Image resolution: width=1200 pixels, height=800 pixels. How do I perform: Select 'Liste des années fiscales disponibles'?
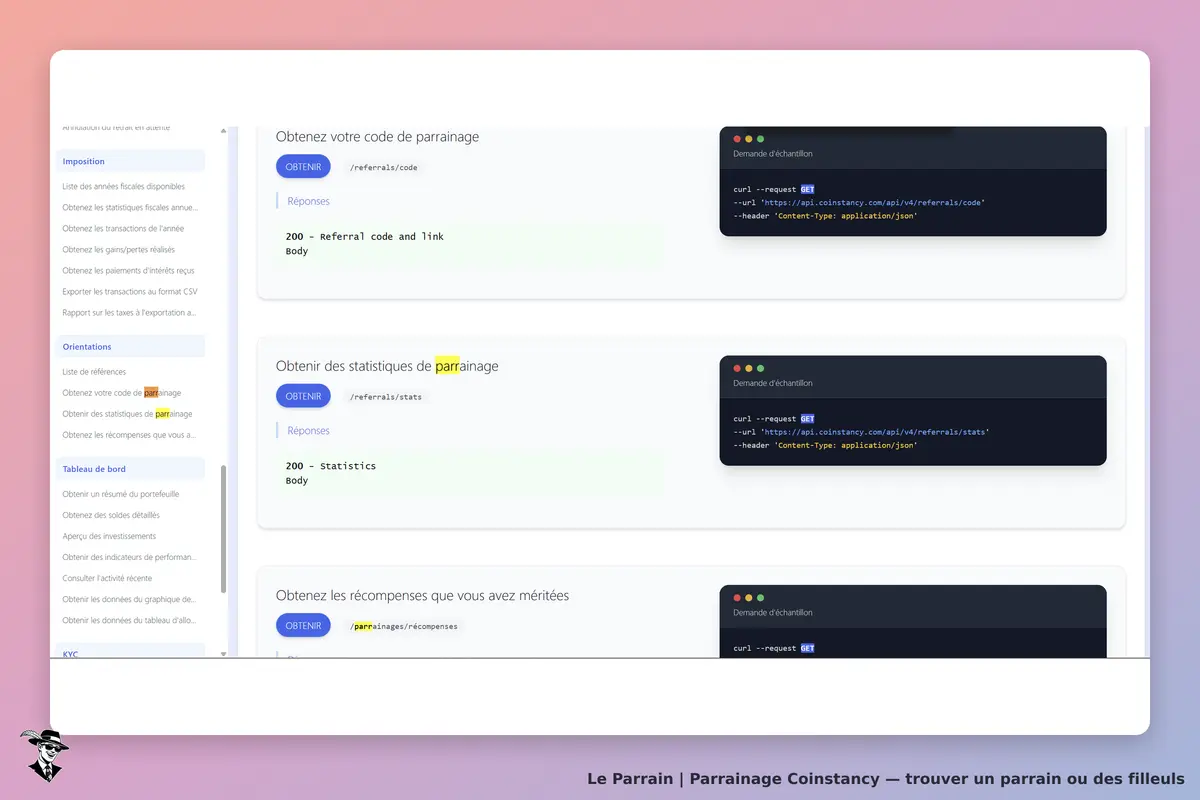[123, 187]
